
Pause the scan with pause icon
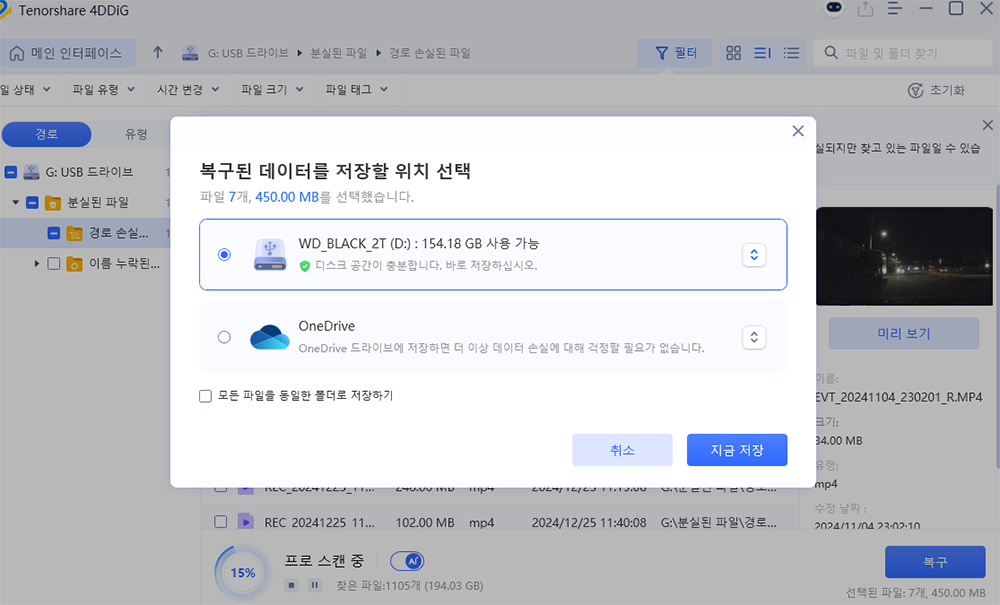[x=314, y=585]
